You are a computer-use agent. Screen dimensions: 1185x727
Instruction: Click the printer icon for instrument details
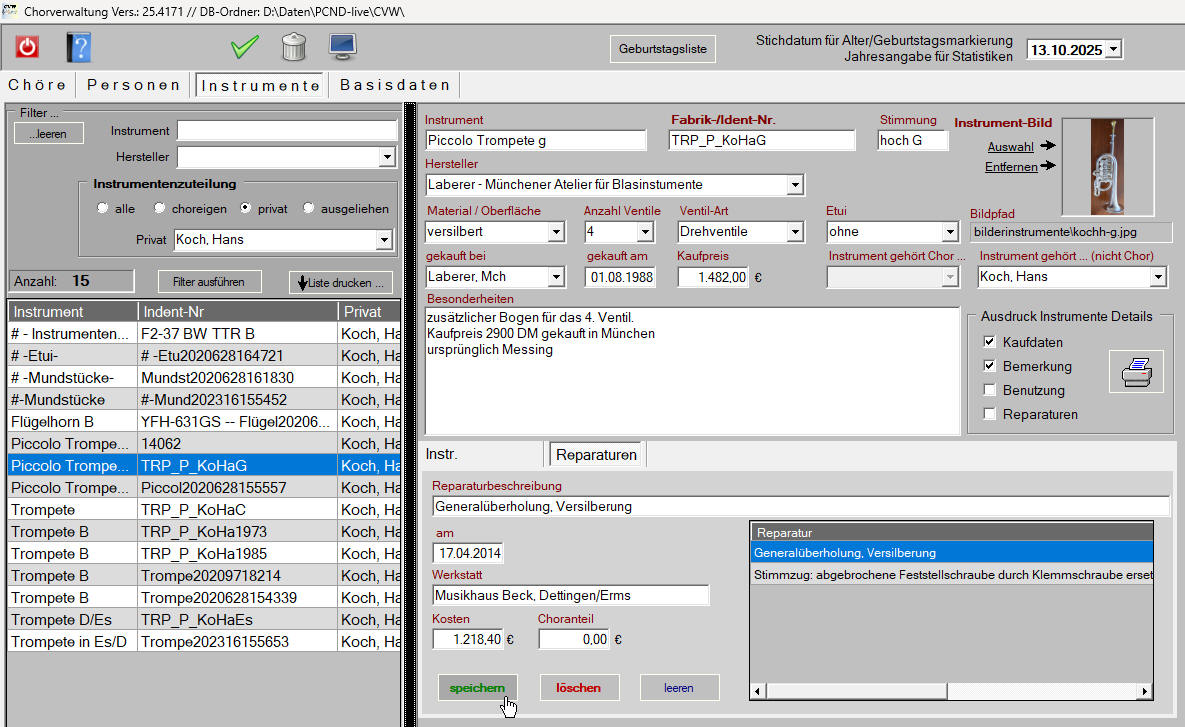(1135, 372)
